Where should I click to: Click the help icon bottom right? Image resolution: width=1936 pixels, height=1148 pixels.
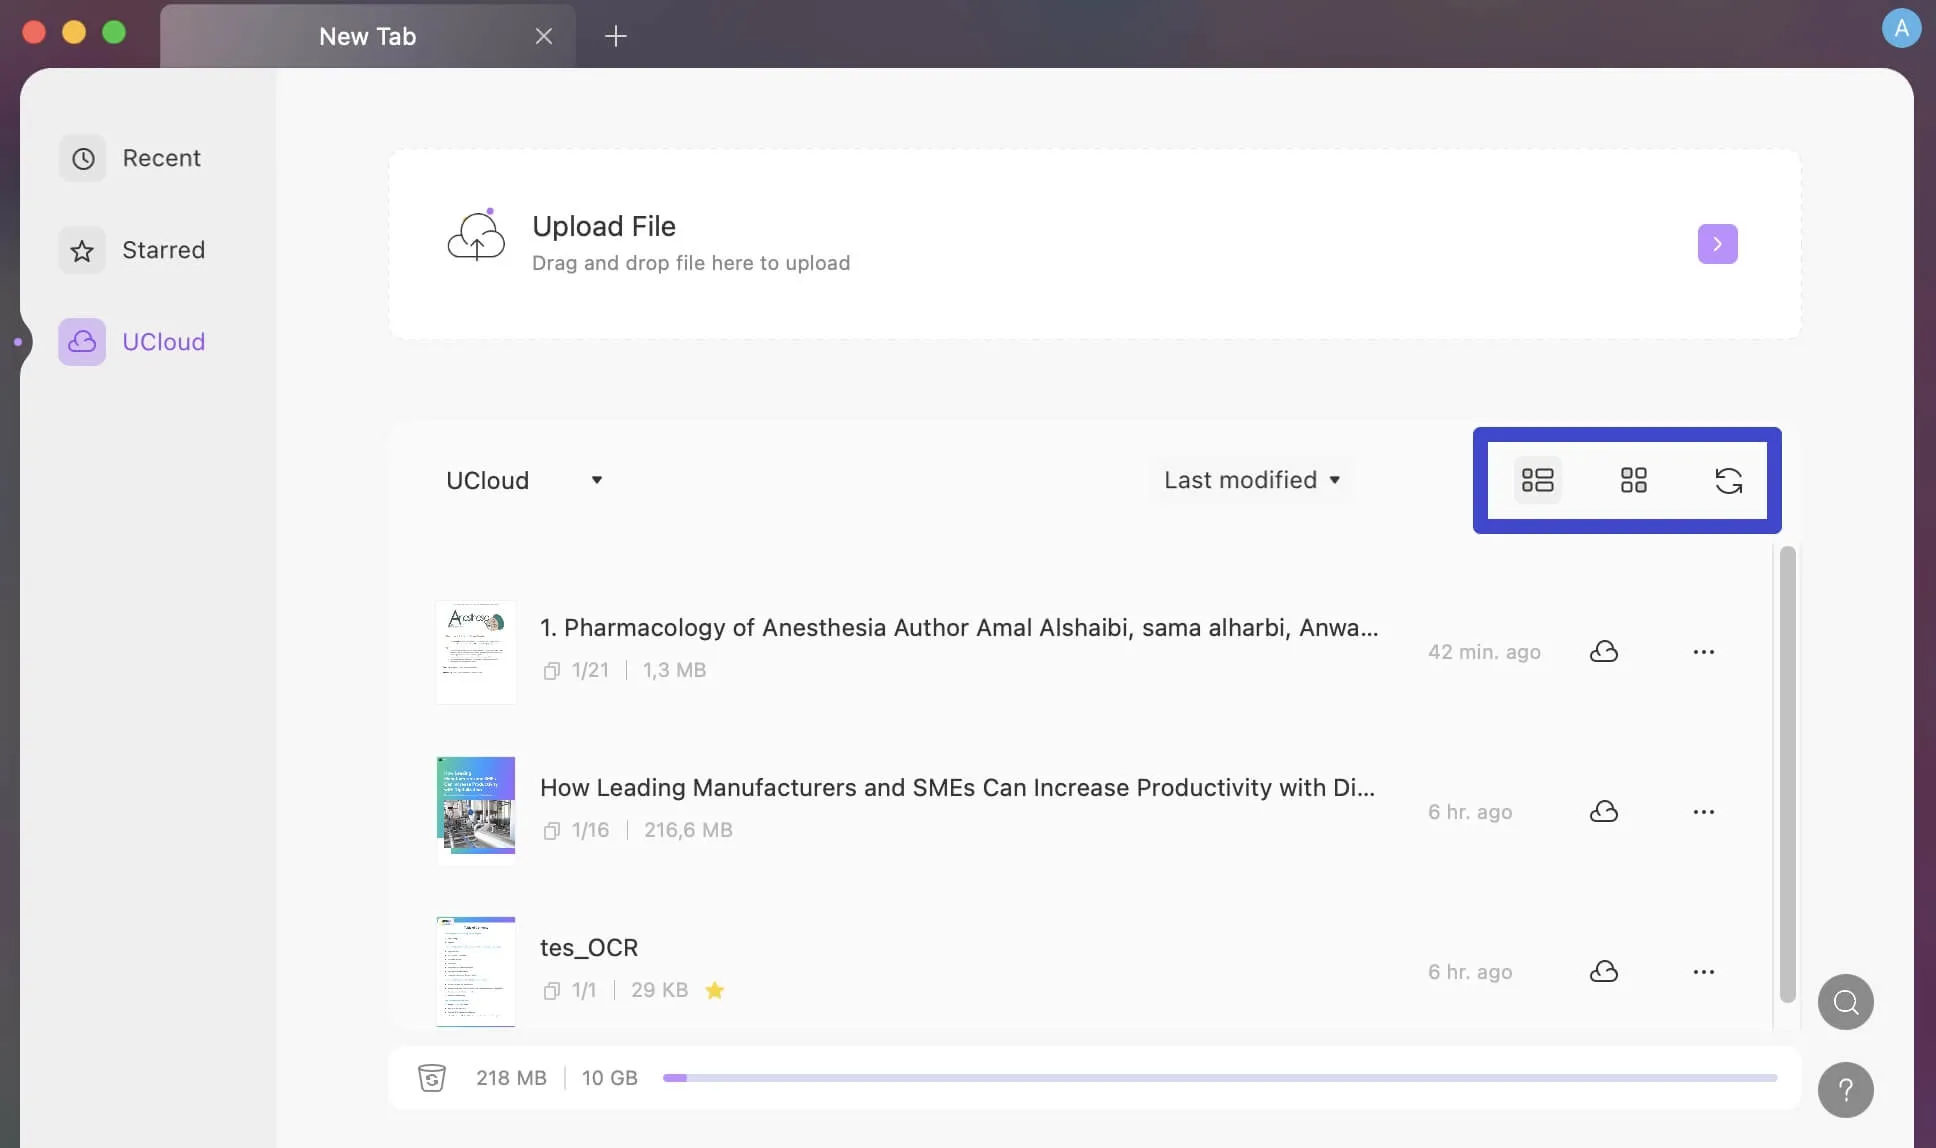point(1846,1091)
